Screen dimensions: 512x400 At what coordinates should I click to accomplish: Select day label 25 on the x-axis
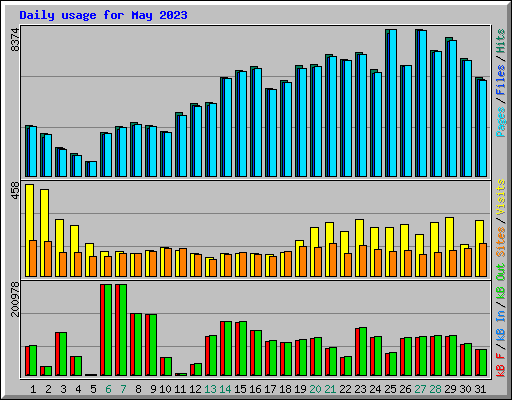(390, 389)
